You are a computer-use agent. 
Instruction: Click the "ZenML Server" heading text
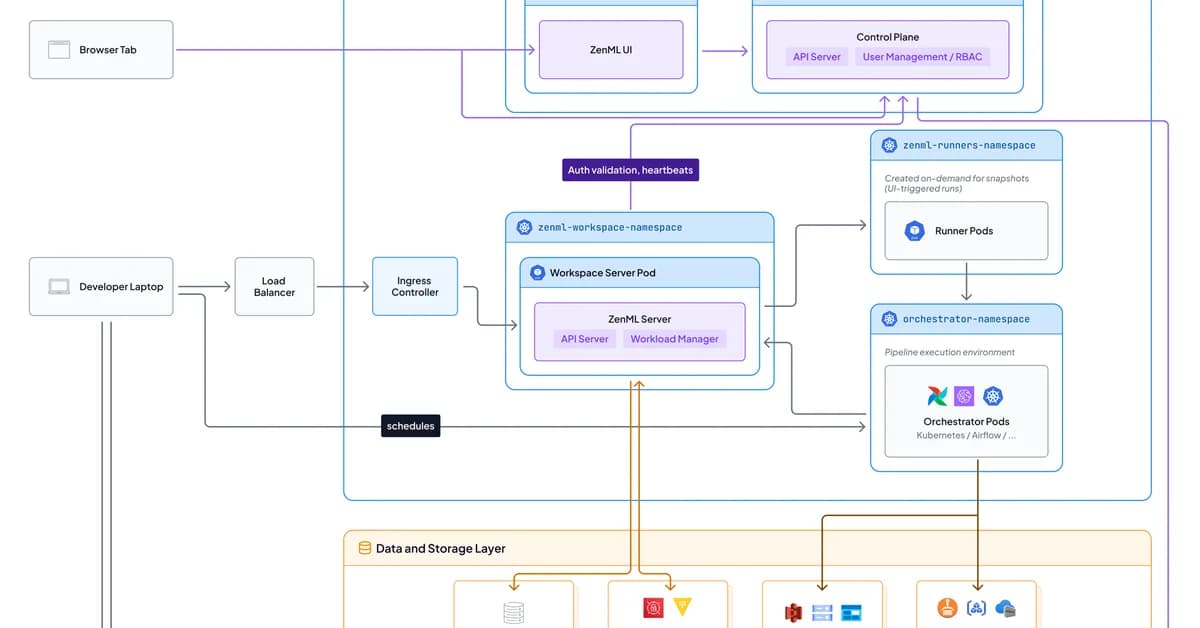coord(640,319)
